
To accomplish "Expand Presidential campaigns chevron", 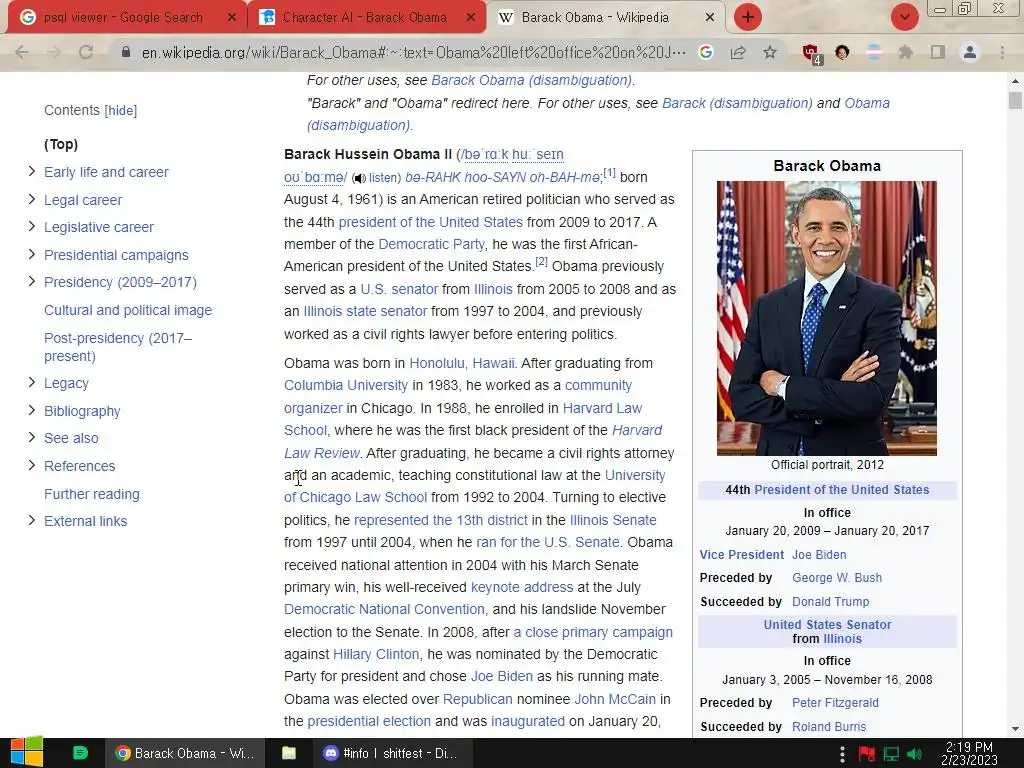I will 31,254.
